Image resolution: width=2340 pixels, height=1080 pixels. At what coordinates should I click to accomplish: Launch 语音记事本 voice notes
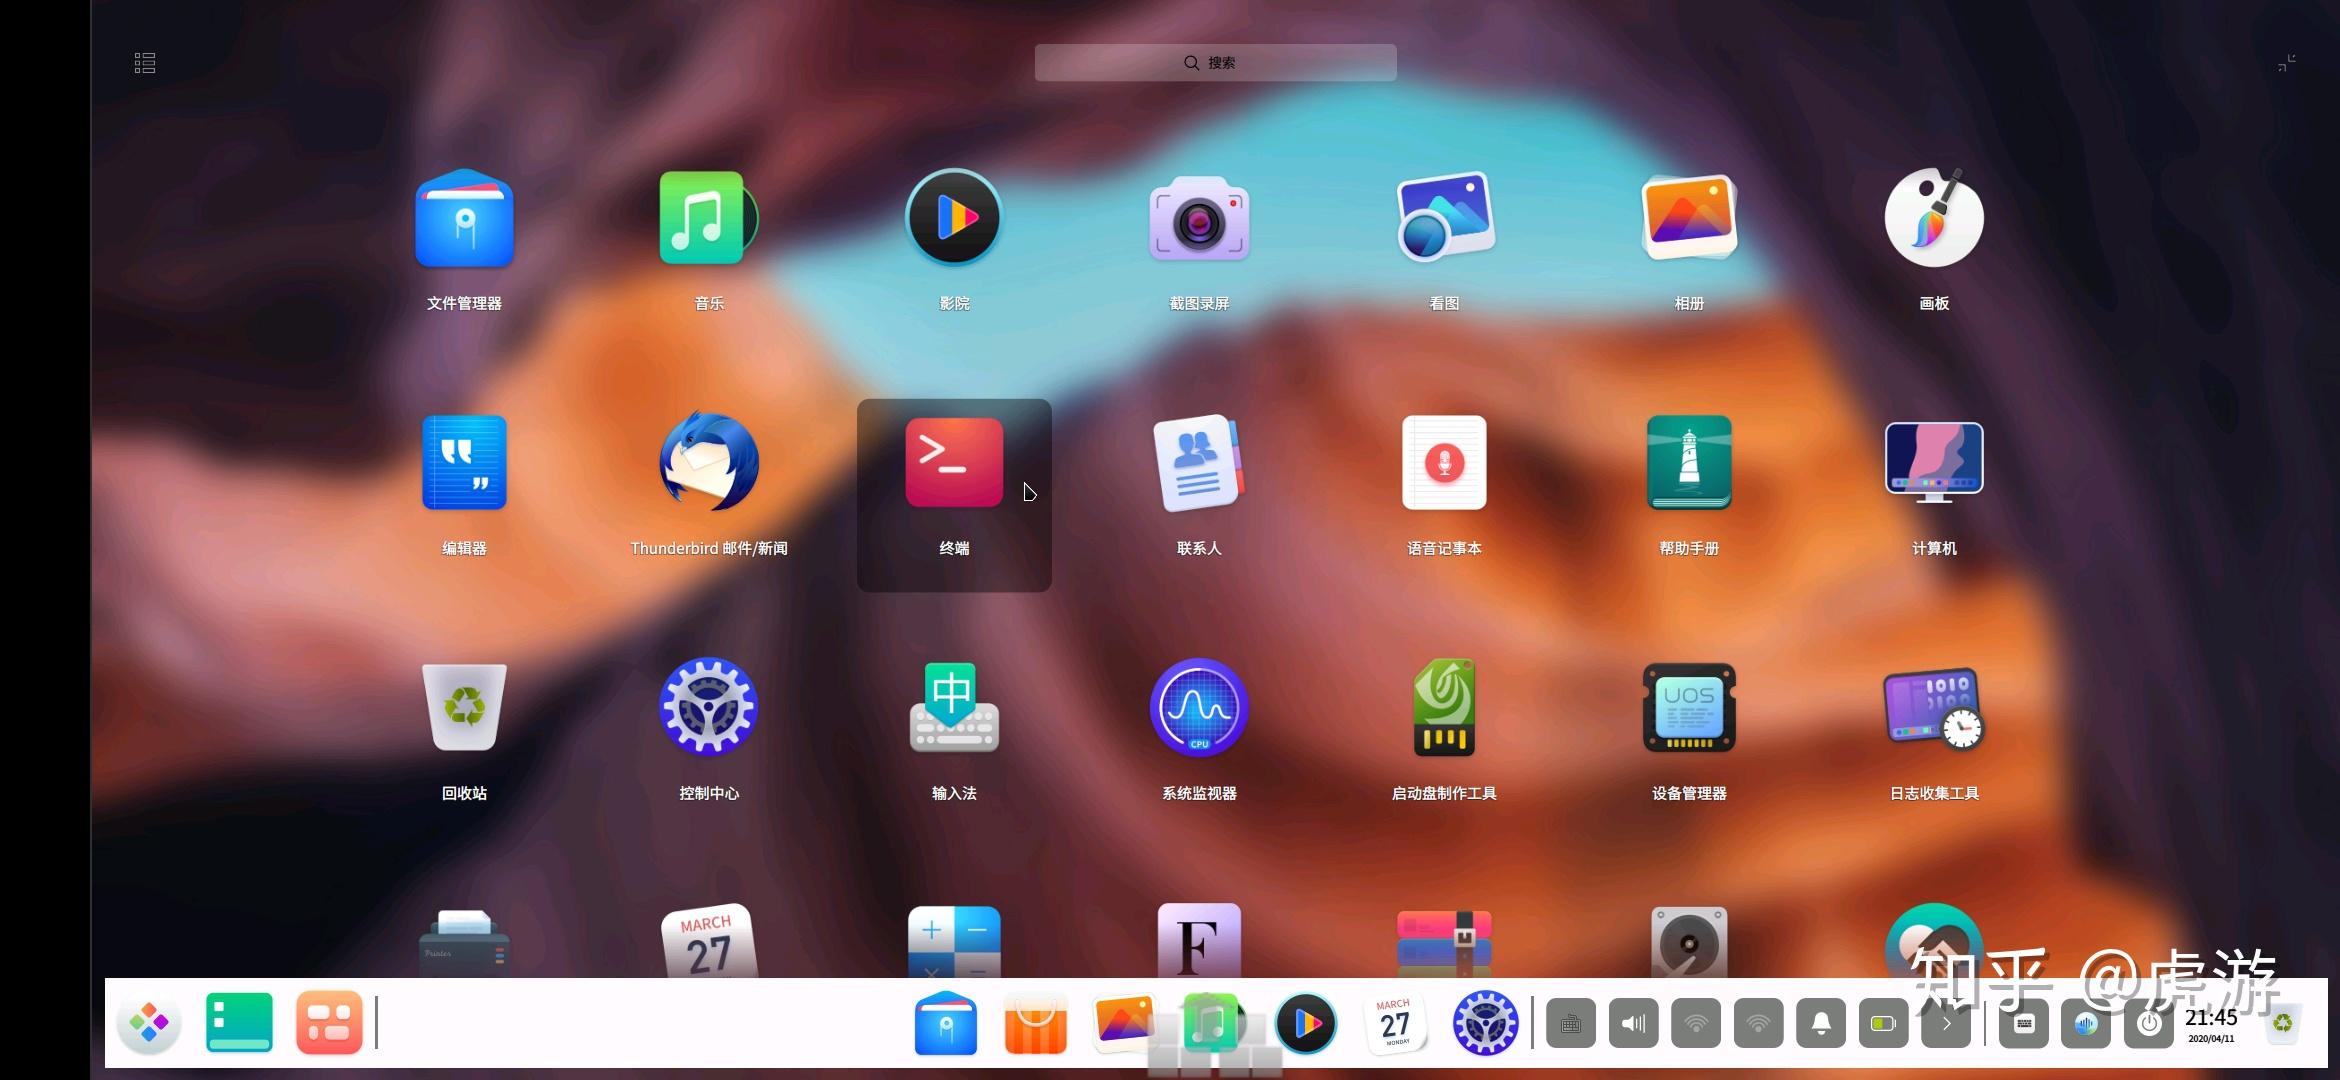(1444, 464)
